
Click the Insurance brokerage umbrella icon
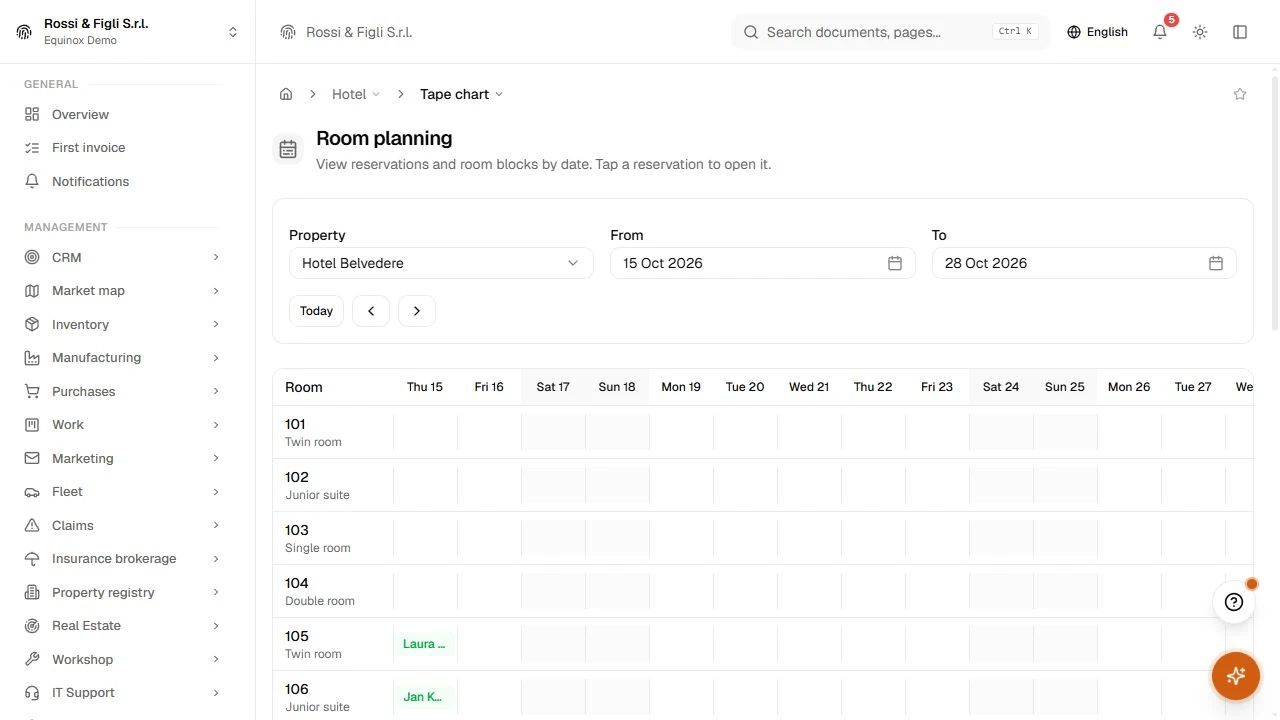pos(32,559)
